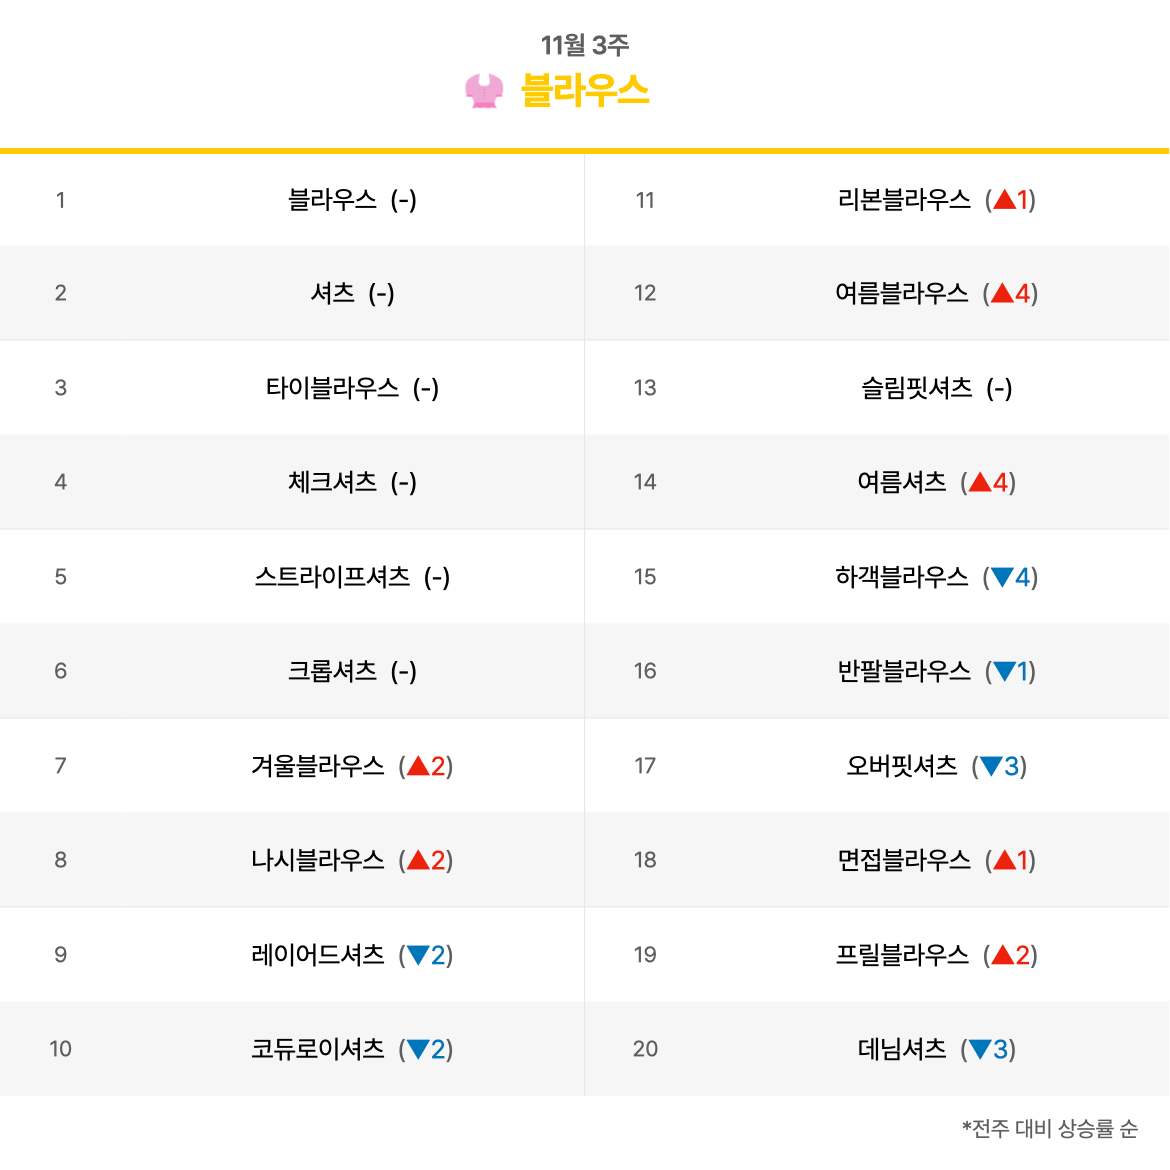Select the yellow 블라우스 category title
Image resolution: width=1170 pixels, height=1170 pixels.
click(x=584, y=90)
